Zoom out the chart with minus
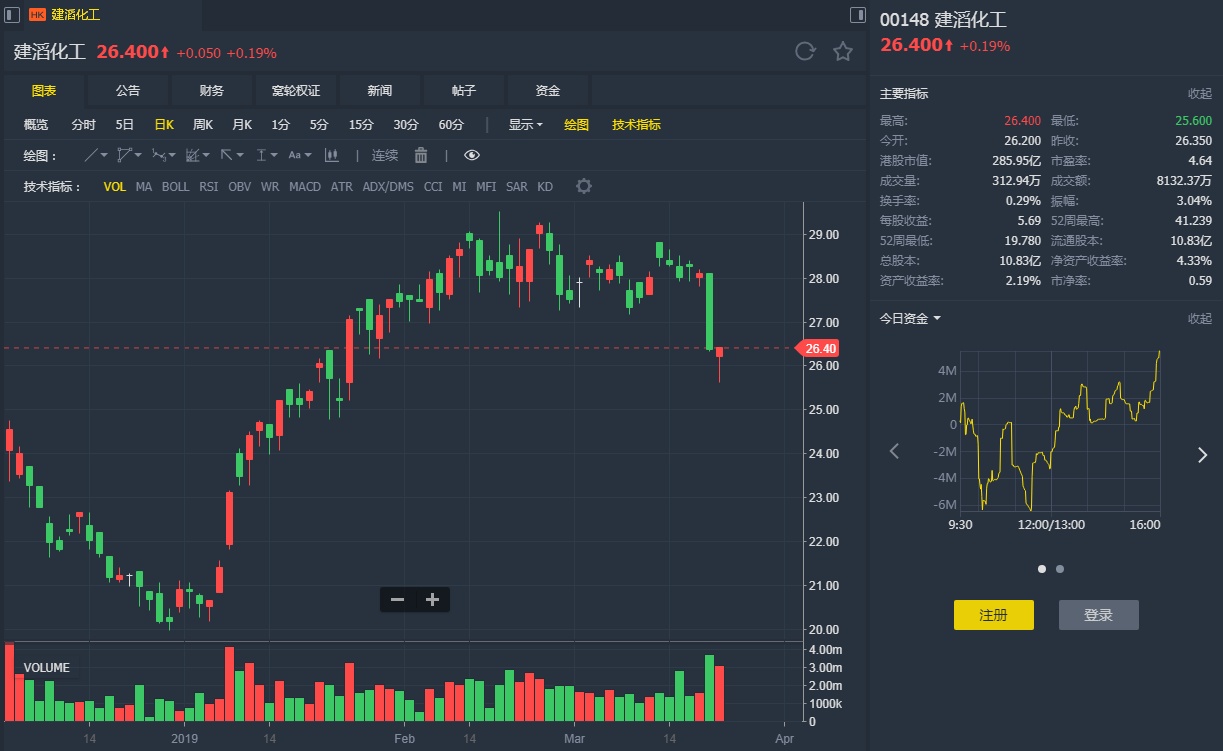The height and width of the screenshot is (751, 1223). pyautogui.click(x=398, y=600)
